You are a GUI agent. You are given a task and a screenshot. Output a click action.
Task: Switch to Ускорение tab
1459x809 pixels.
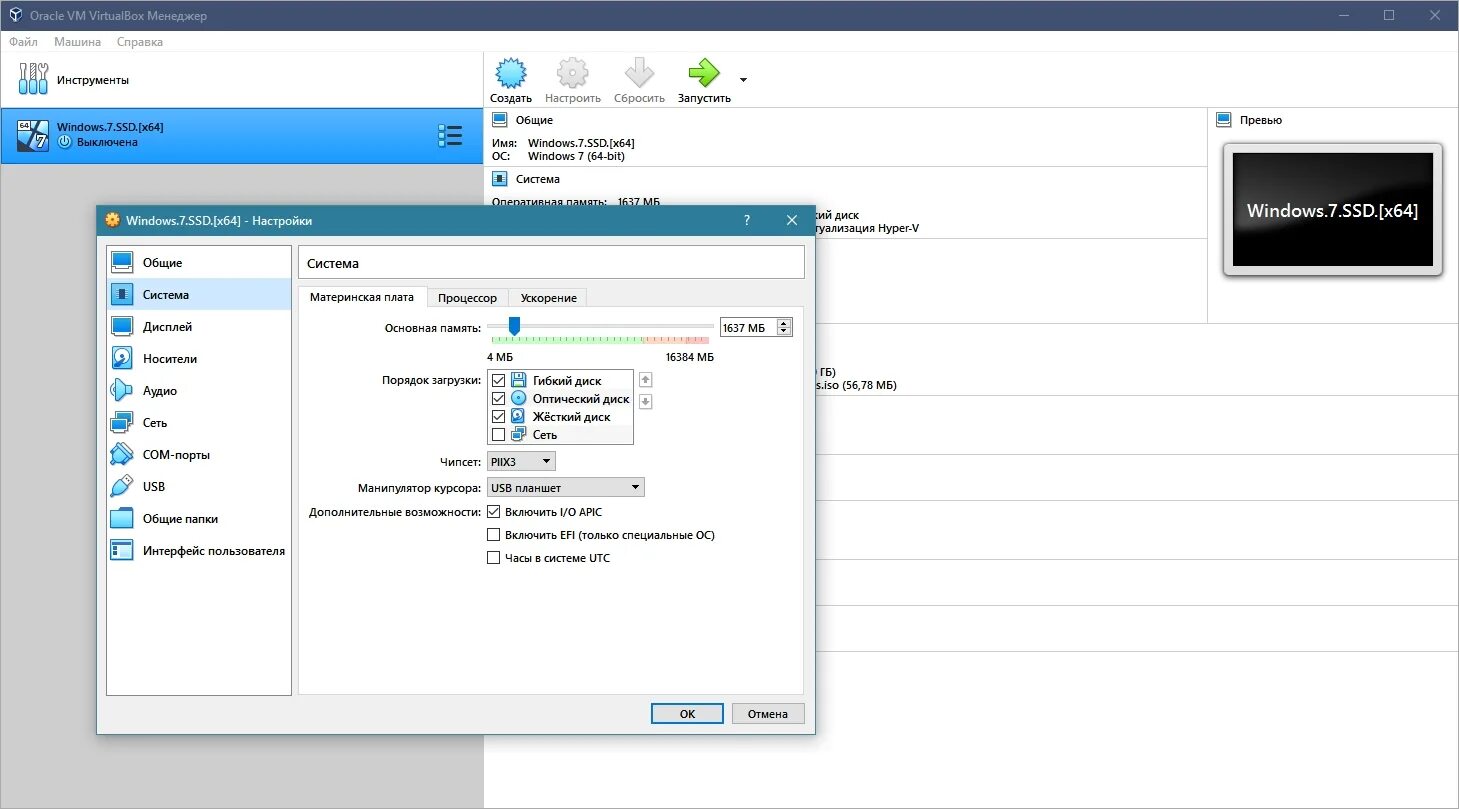pyautogui.click(x=548, y=298)
